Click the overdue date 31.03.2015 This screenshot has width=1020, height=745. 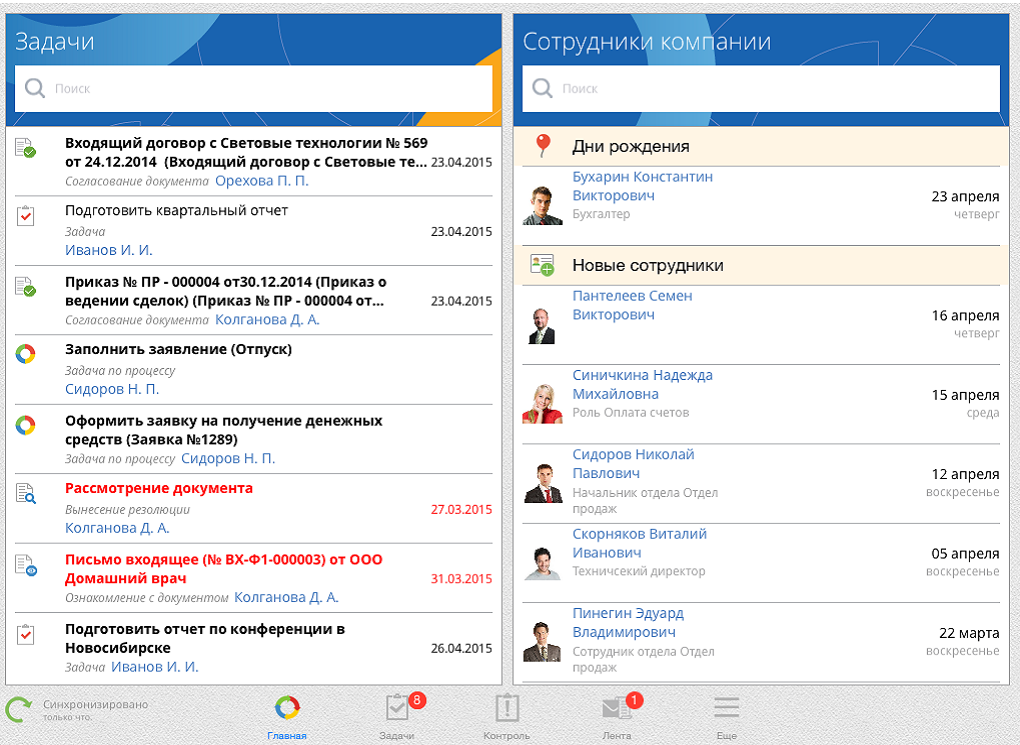(x=461, y=579)
